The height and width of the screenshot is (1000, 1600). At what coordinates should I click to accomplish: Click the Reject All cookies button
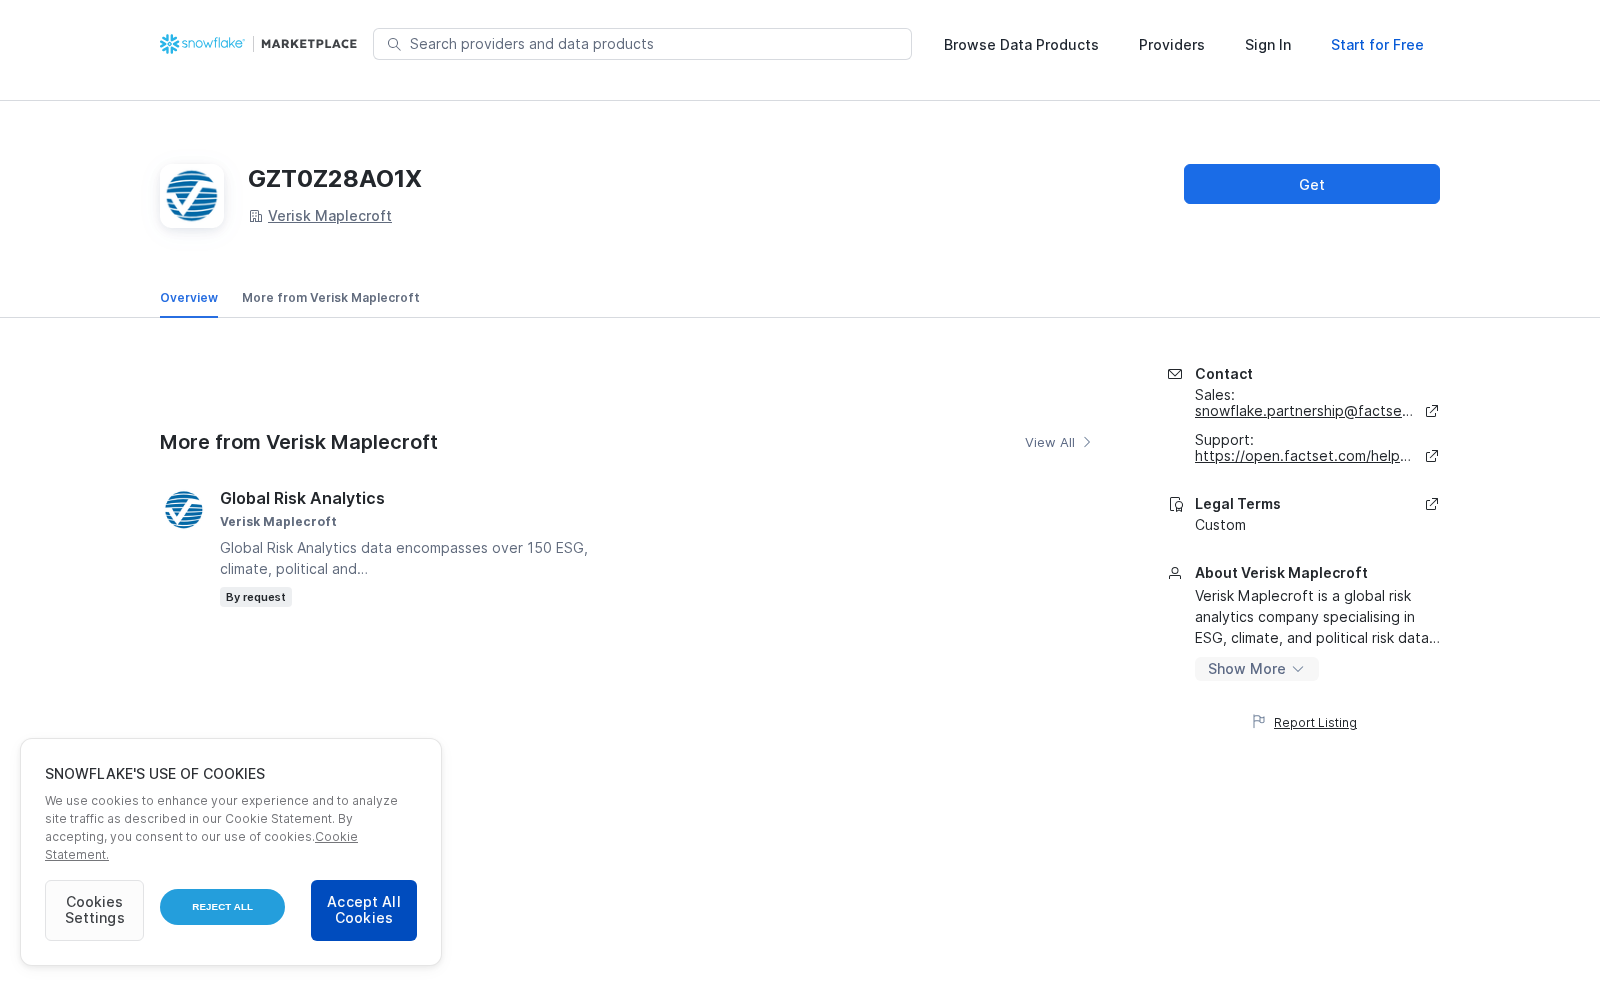tap(222, 907)
